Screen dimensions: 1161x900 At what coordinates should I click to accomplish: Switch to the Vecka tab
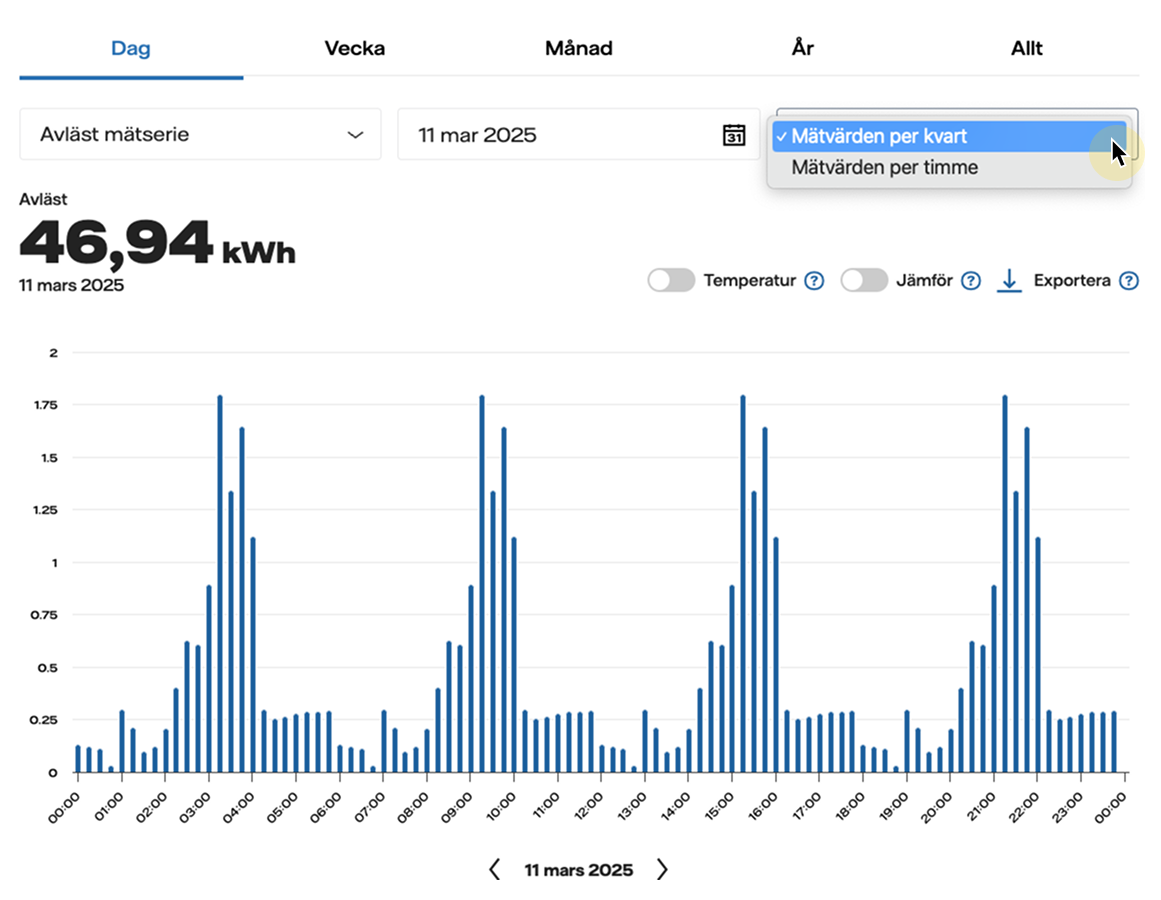(354, 49)
